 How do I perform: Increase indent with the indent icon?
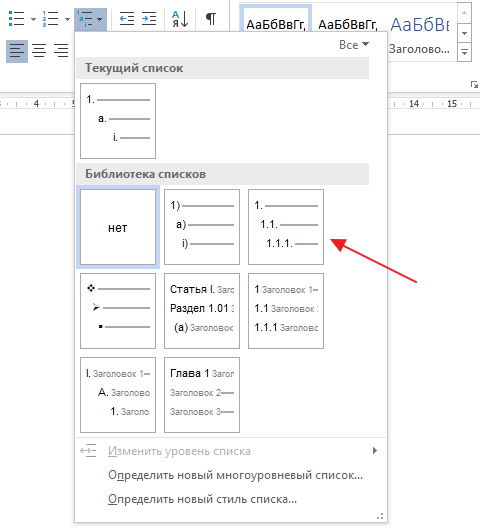click(x=149, y=19)
